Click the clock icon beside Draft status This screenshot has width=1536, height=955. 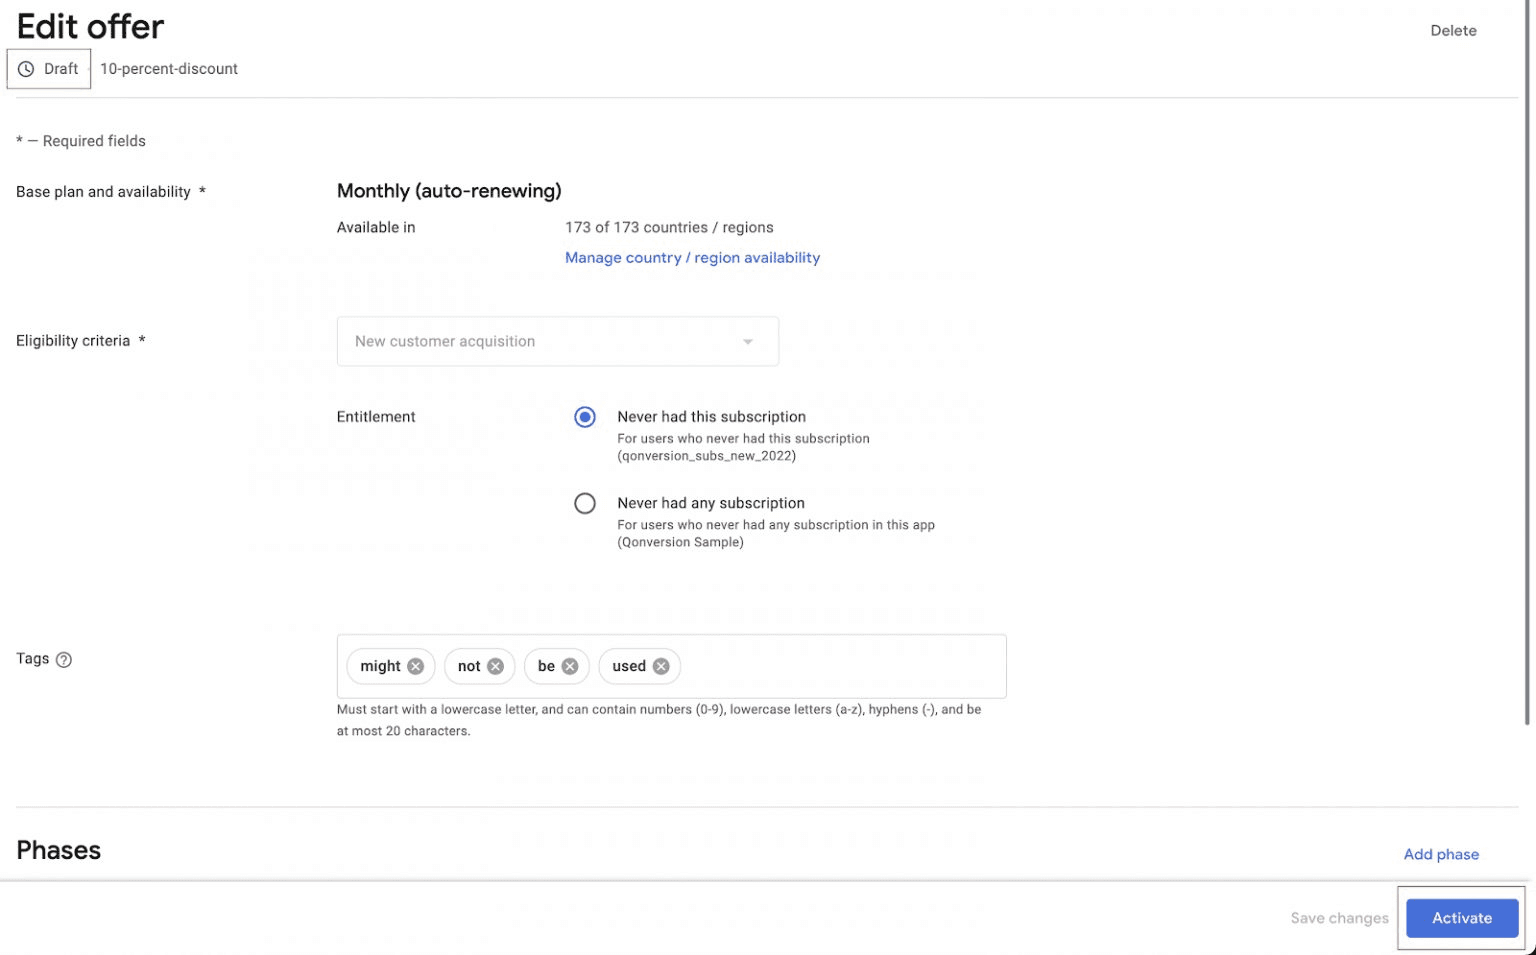tap(24, 68)
